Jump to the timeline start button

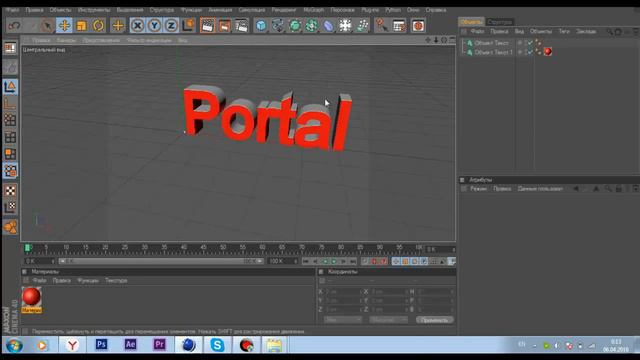[305, 261]
